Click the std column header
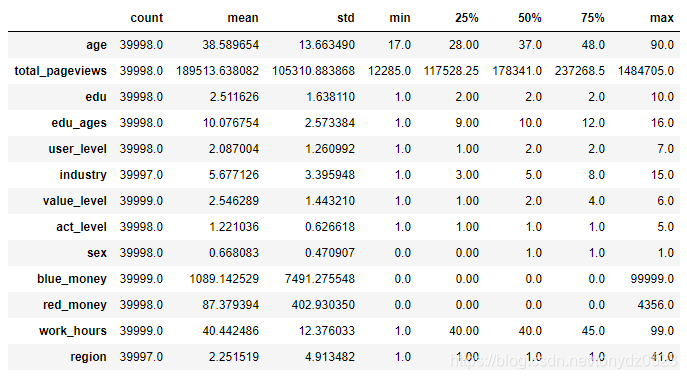 pos(345,18)
